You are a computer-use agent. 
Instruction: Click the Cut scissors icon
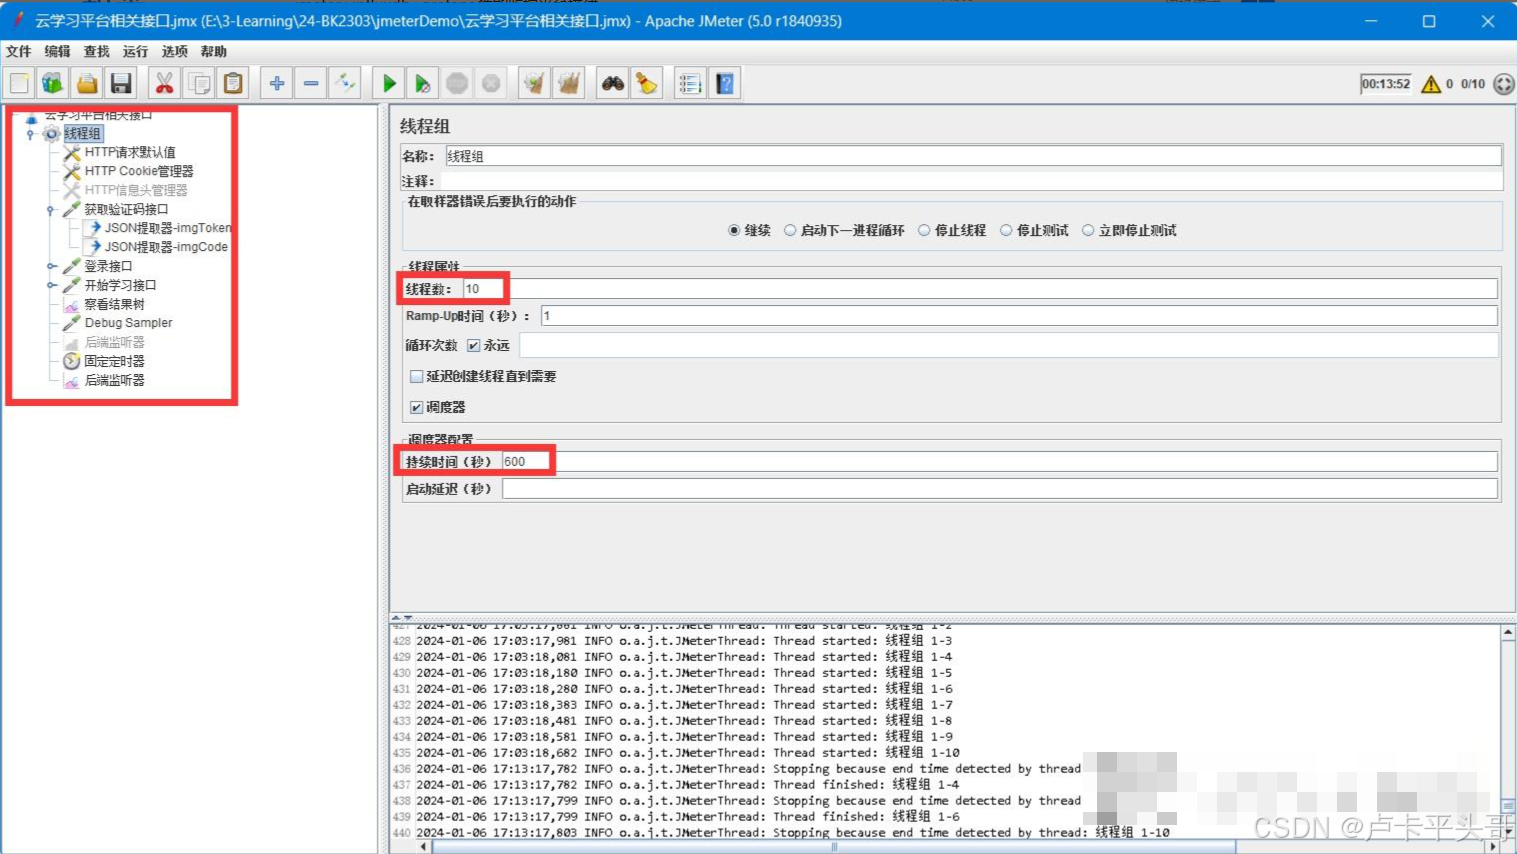165,83
